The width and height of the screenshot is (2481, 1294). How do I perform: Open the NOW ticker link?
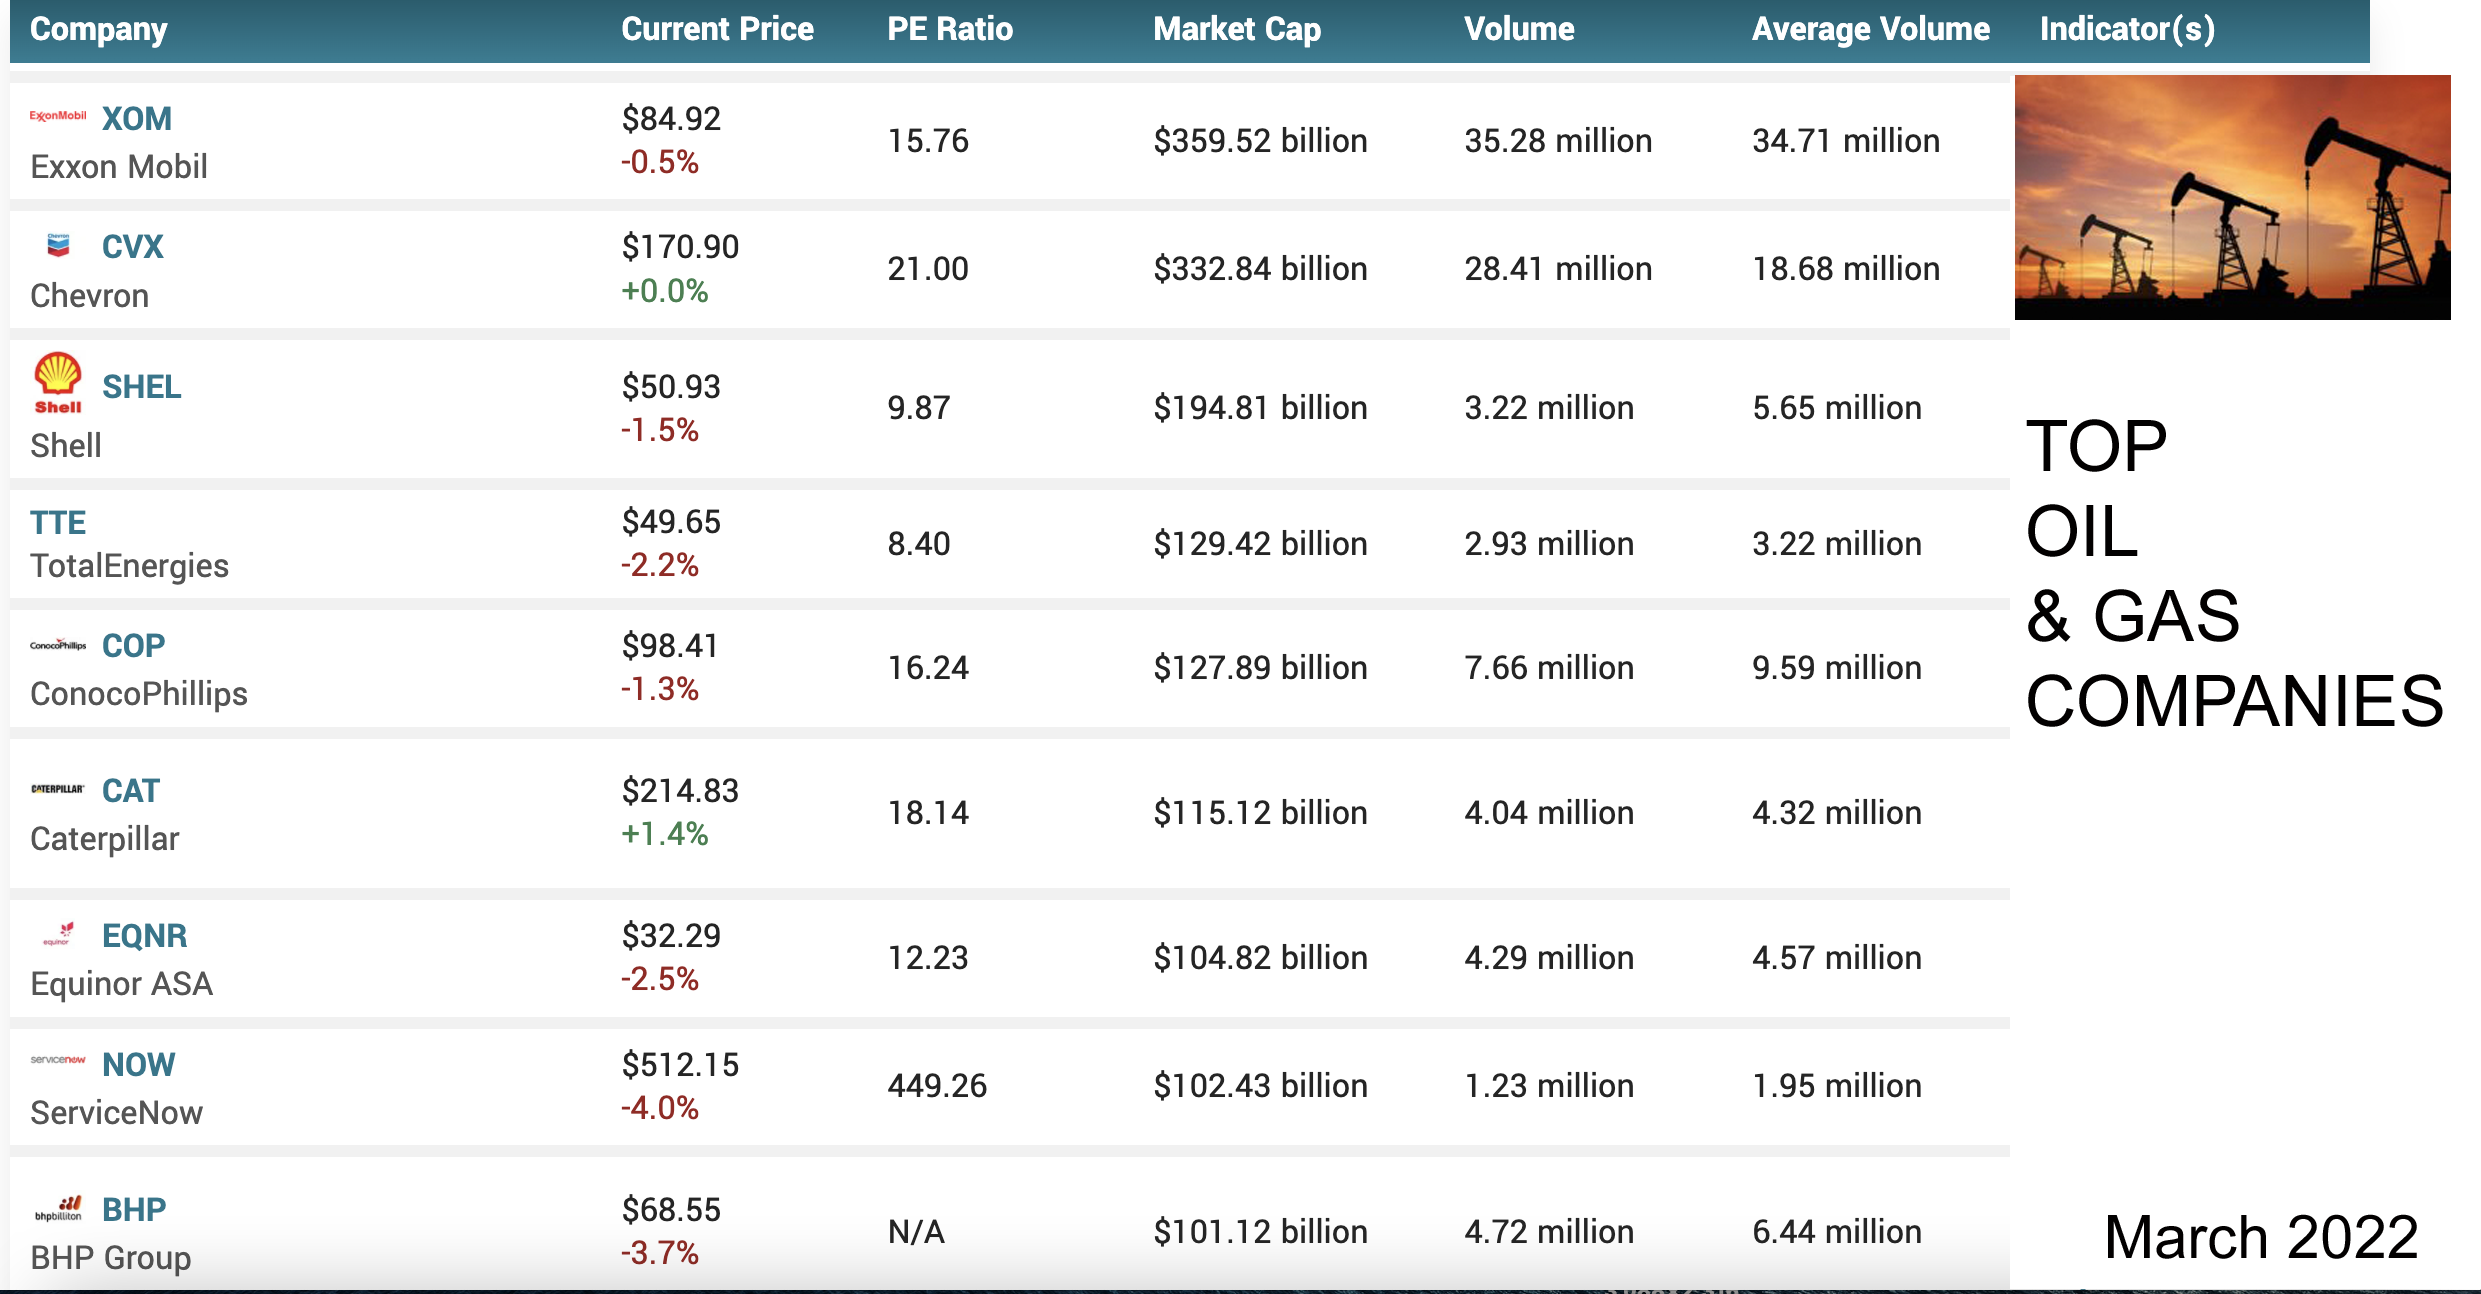pos(138,1065)
